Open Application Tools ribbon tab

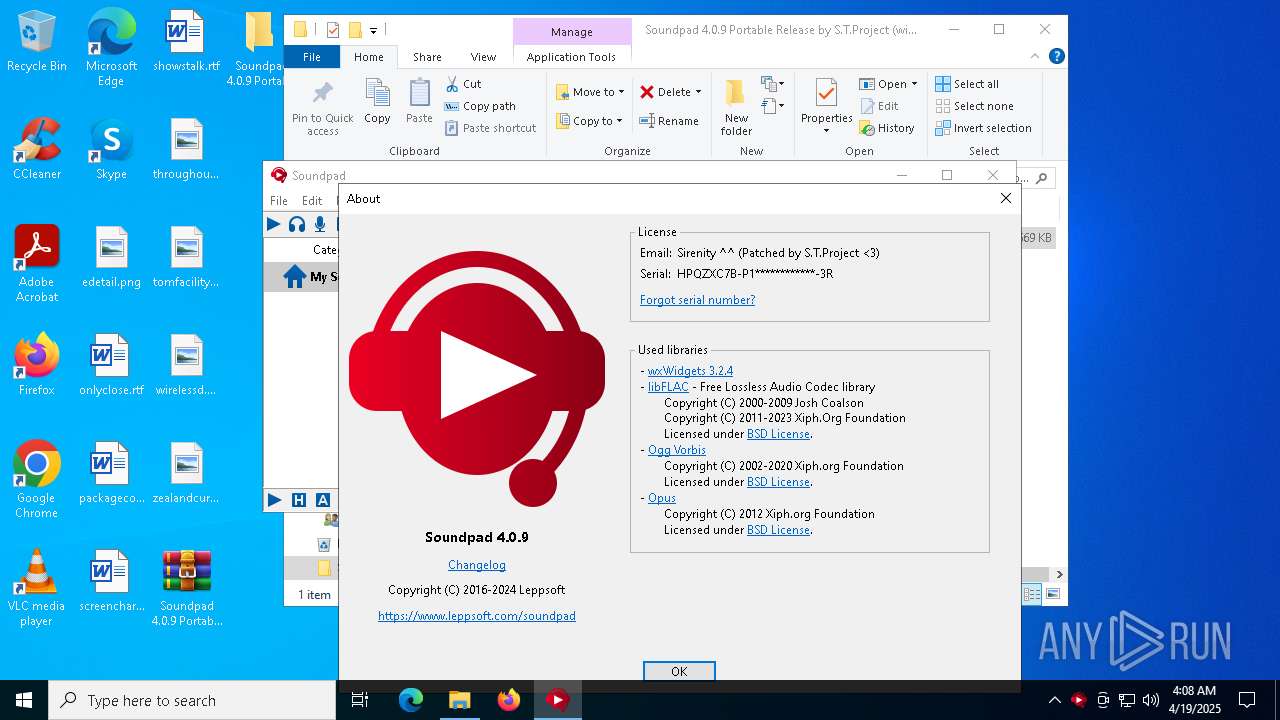(571, 57)
